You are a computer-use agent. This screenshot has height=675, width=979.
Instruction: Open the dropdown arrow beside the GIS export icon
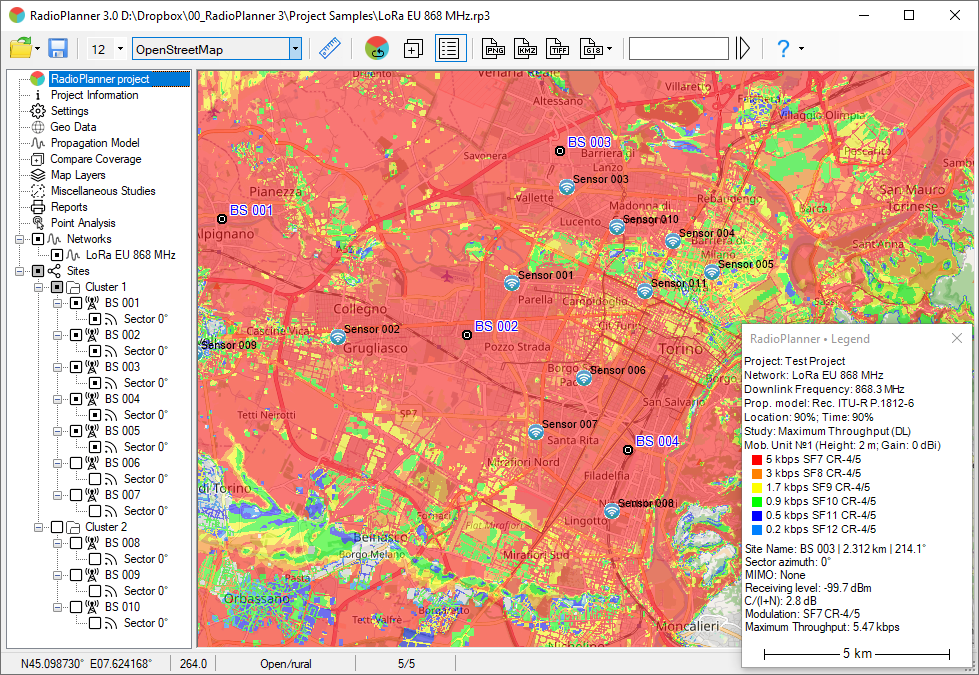point(609,49)
